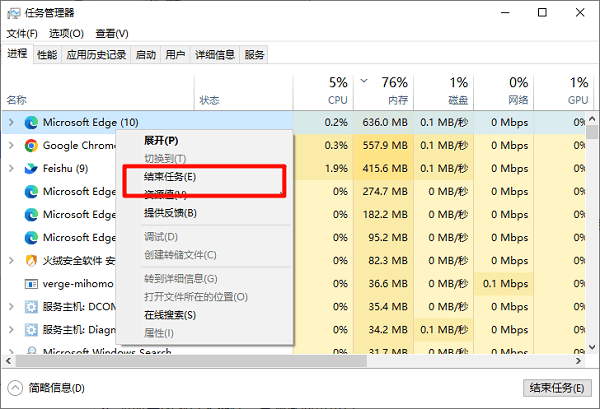The height and width of the screenshot is (409, 600).
Task: Expand the 火绒安全软件 process group
Action: [x=11, y=261]
